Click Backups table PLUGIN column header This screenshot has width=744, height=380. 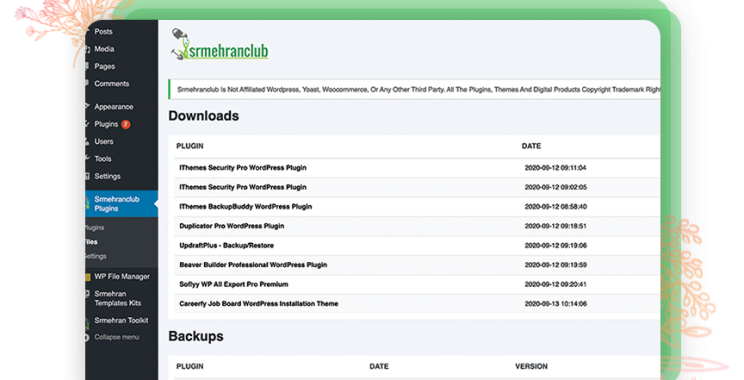[x=190, y=367]
